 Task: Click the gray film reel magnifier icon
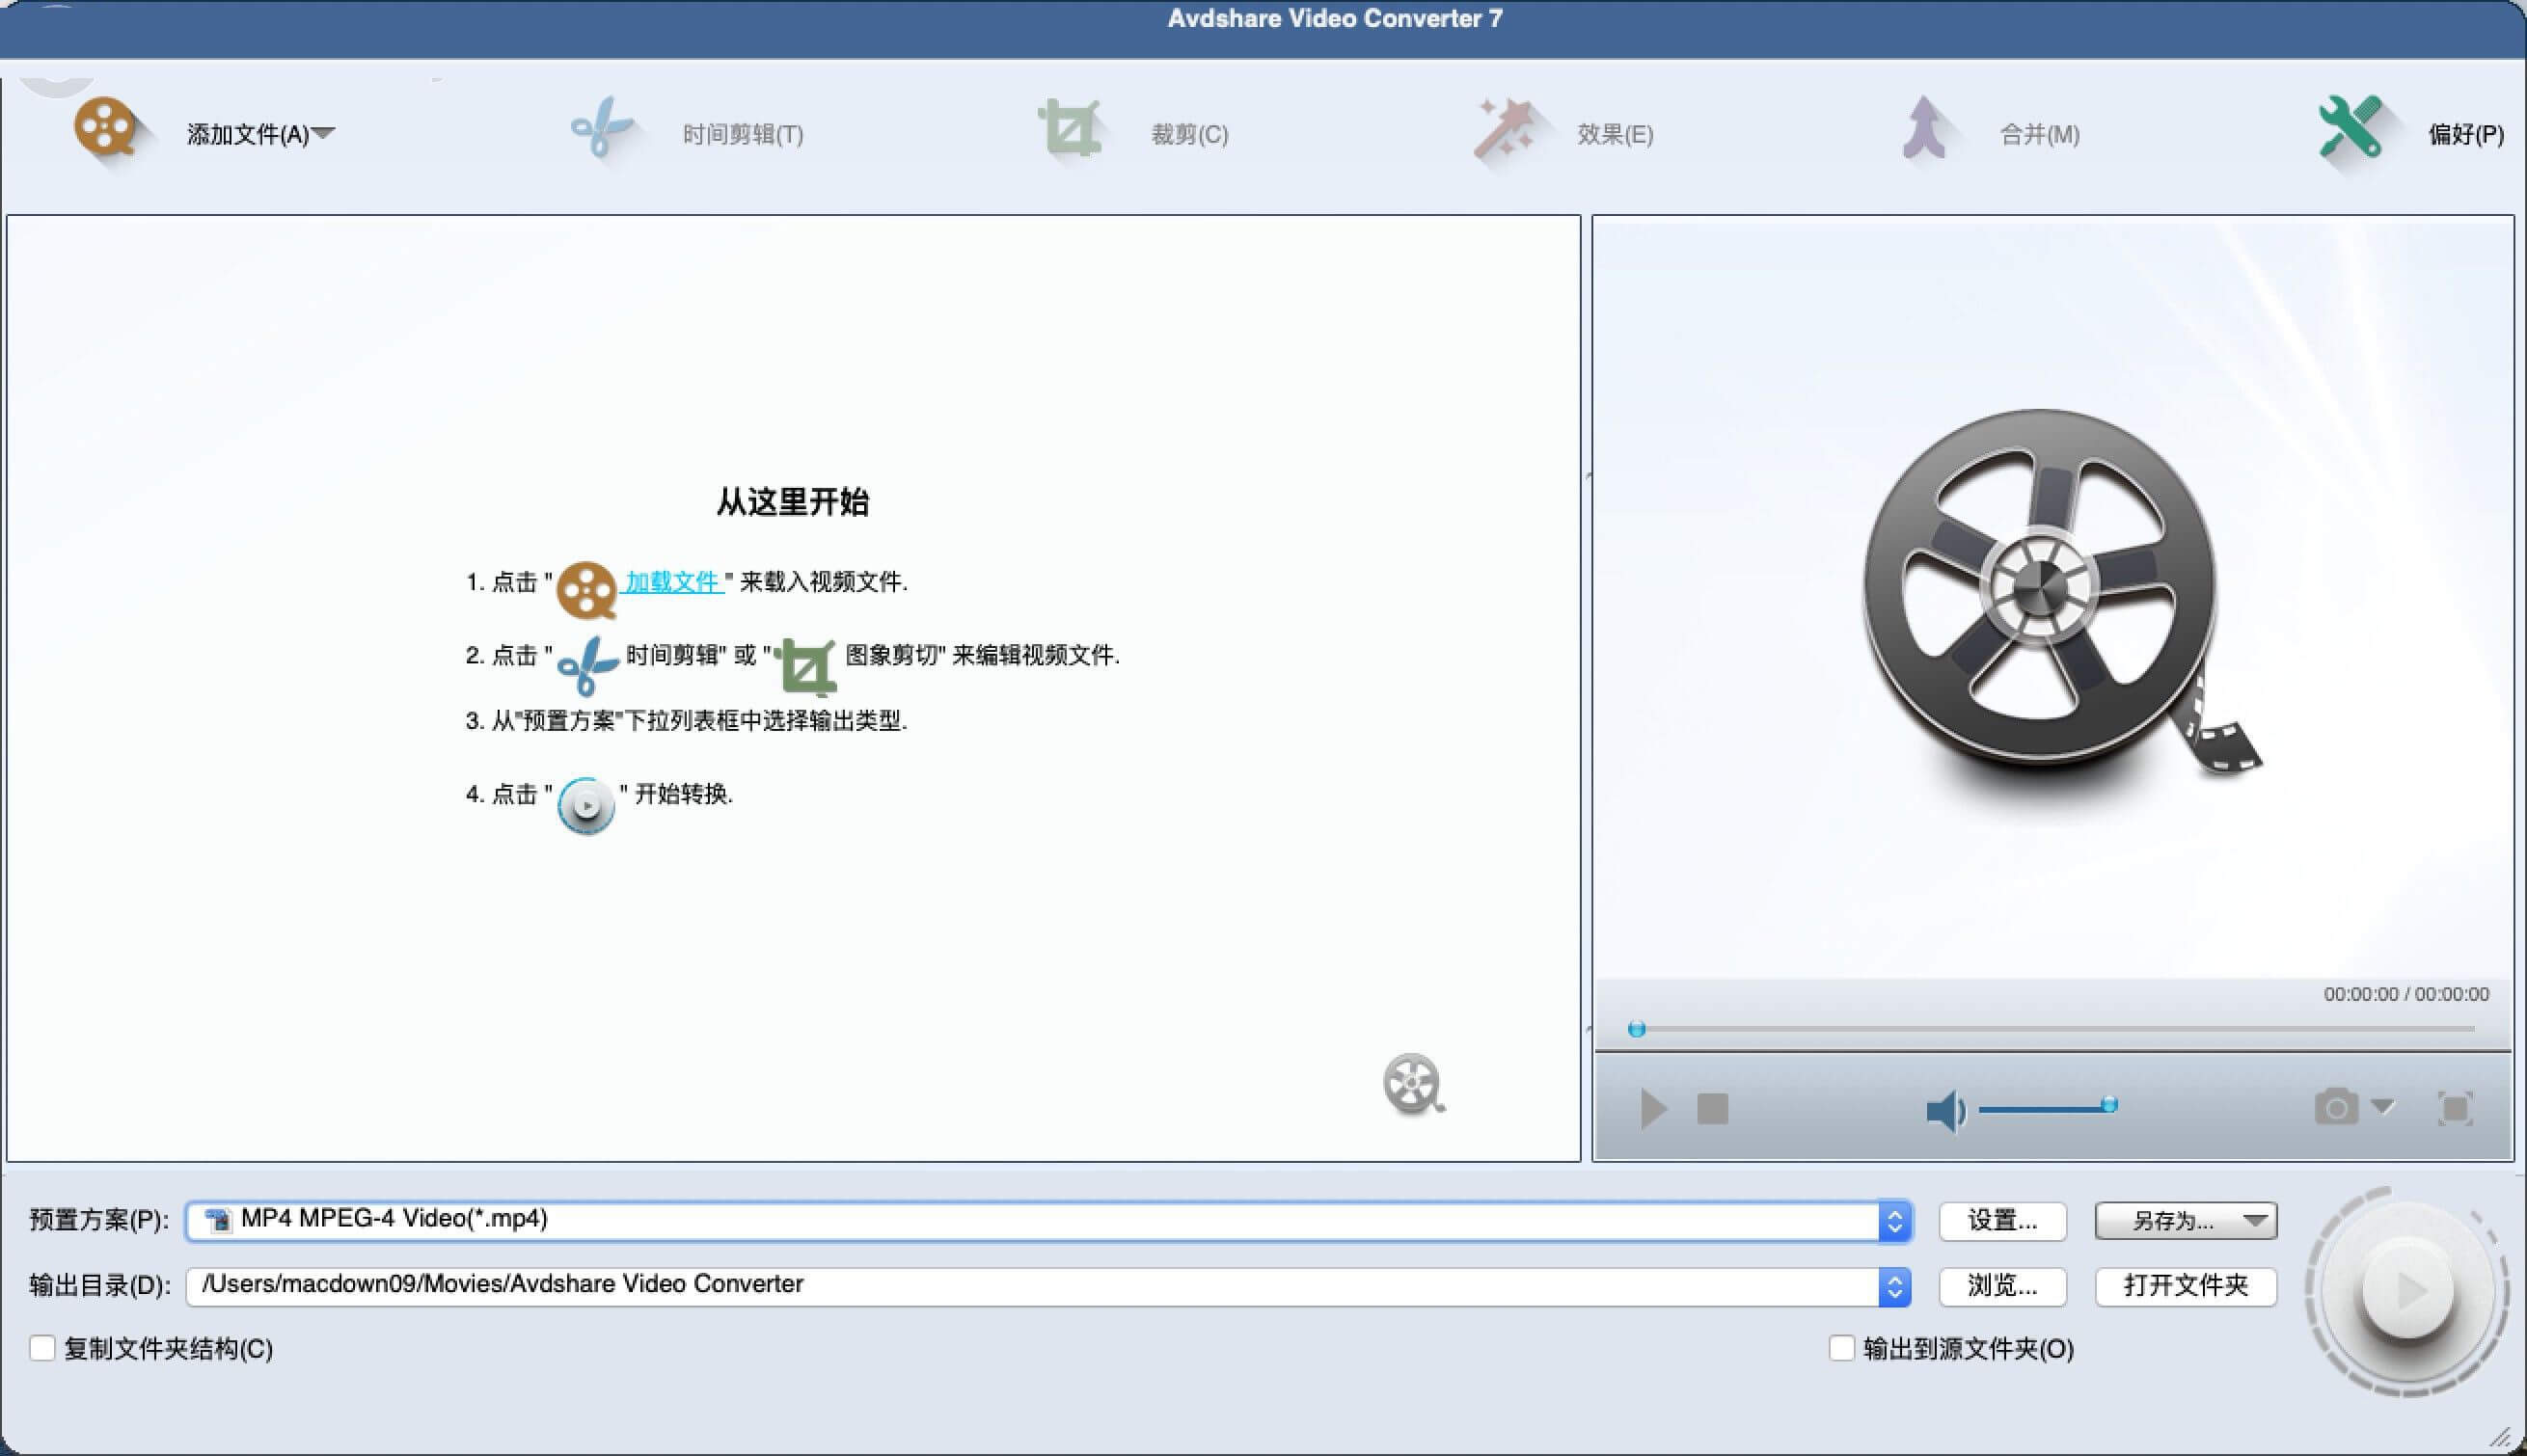(x=1413, y=1084)
